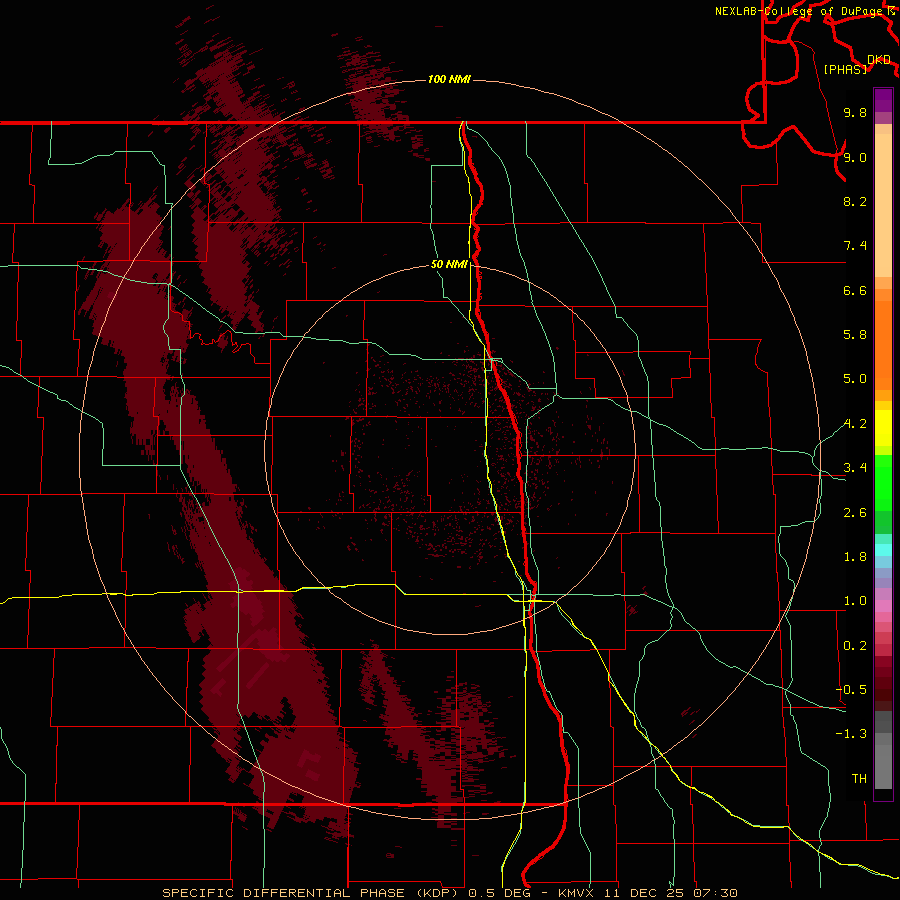This screenshot has height=900, width=900.
Task: Click the 3.4 scale value
Action: click(x=855, y=468)
